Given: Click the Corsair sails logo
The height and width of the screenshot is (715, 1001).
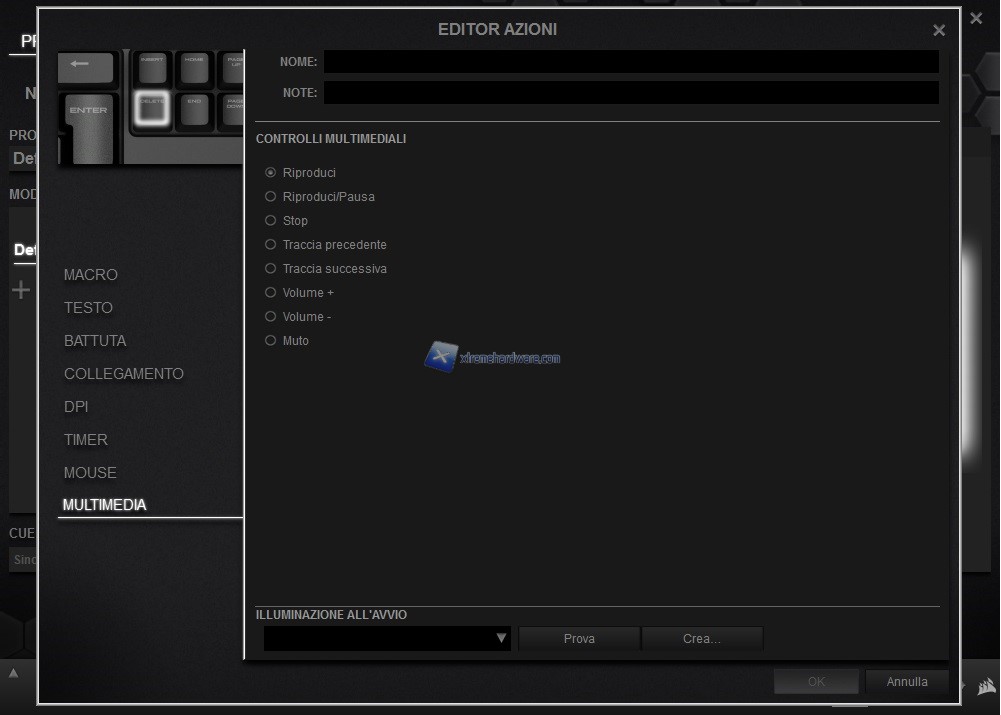Looking at the screenshot, I should click(985, 685).
